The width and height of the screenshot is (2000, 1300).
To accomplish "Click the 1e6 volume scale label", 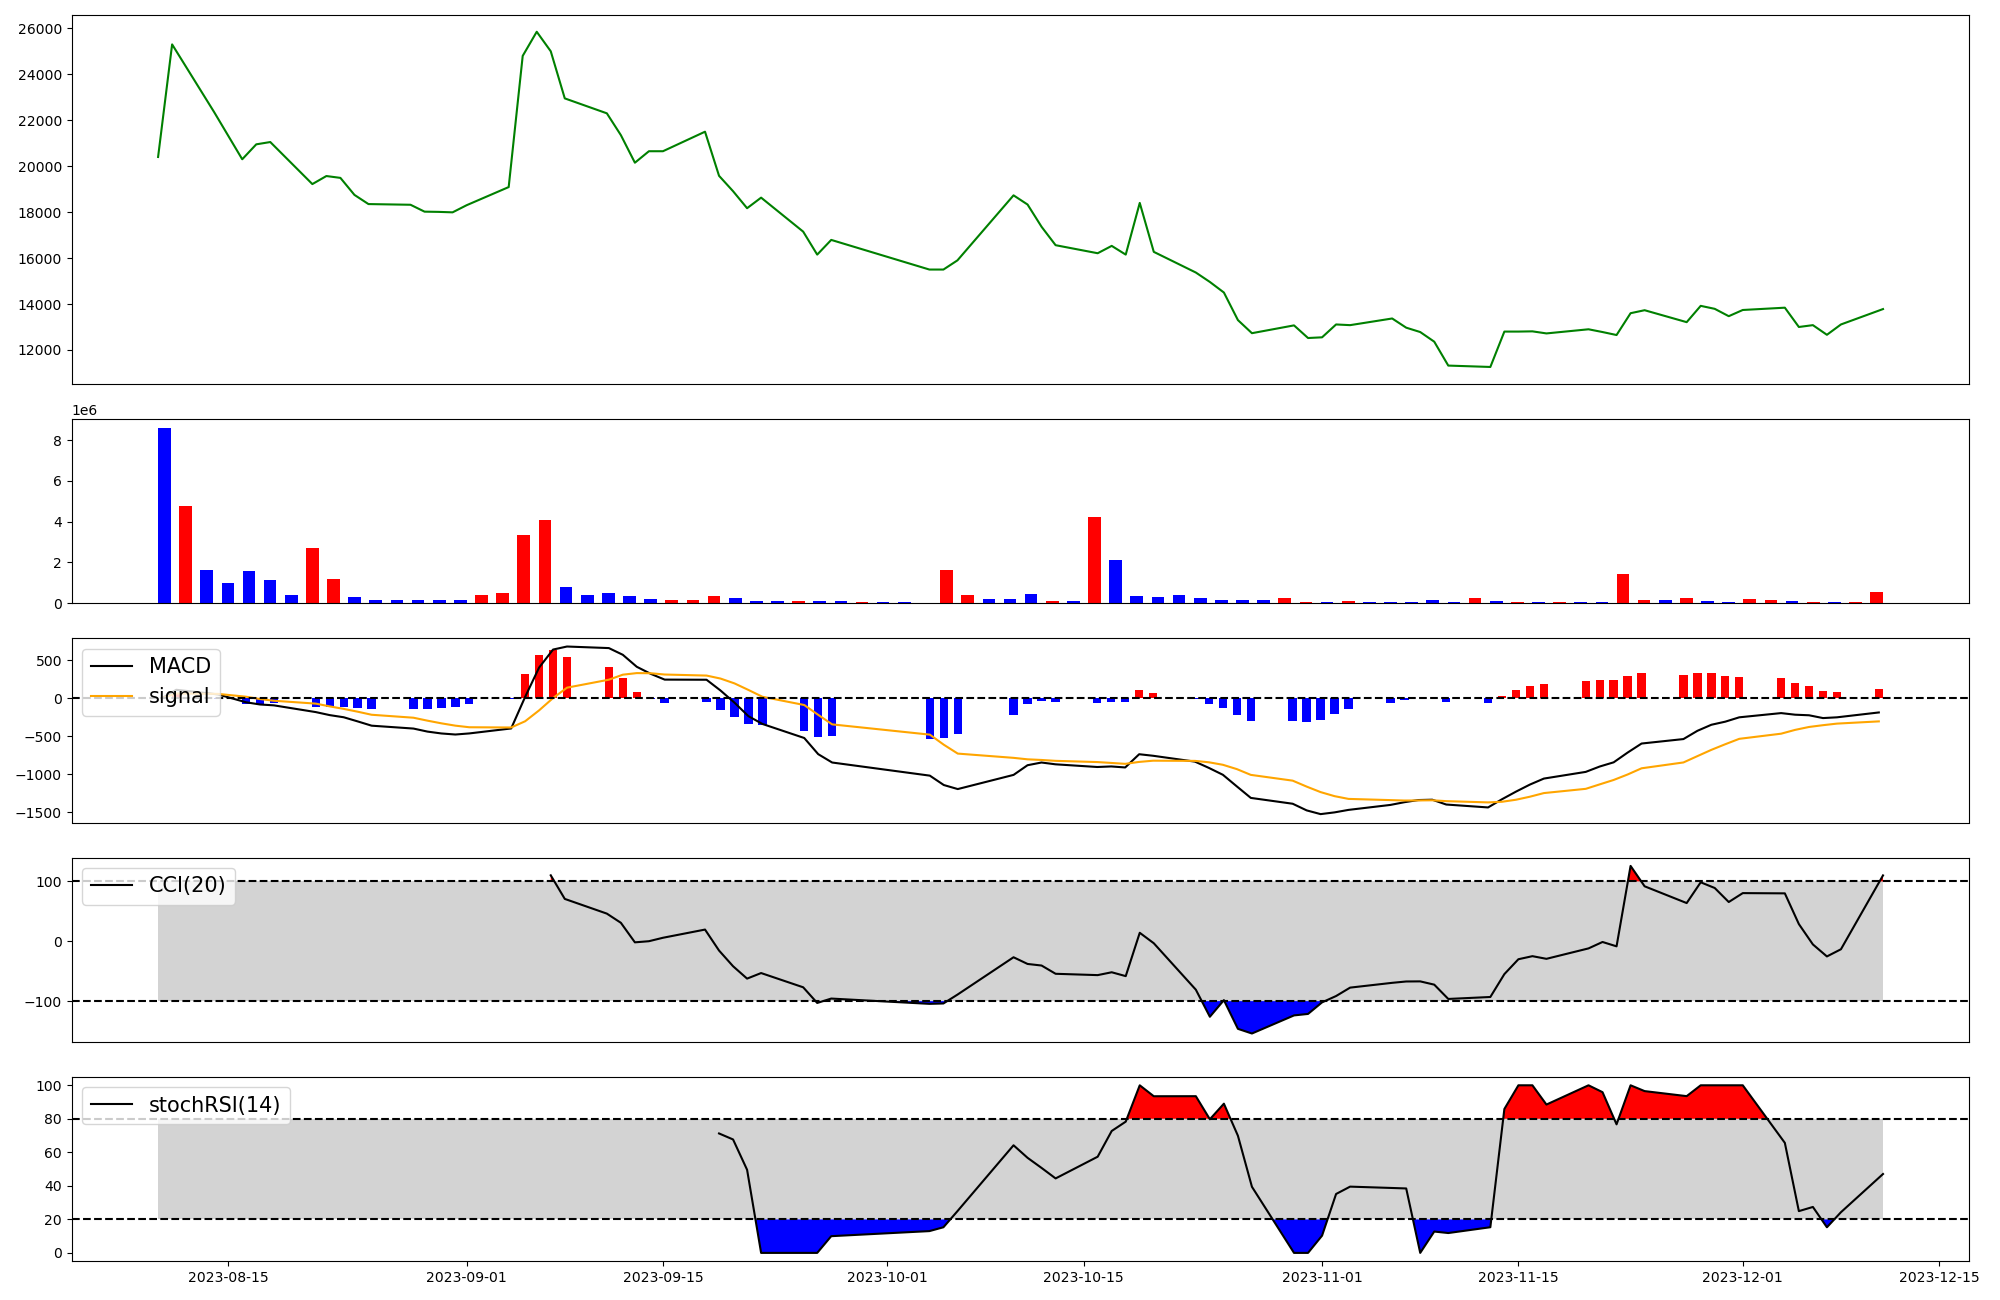I will pyautogui.click(x=84, y=411).
